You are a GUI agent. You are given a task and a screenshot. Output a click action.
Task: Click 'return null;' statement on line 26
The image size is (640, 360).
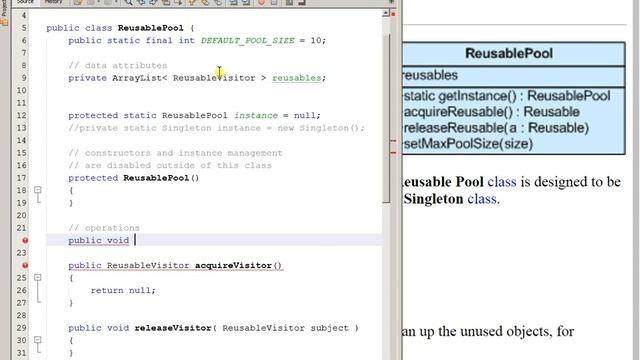[x=123, y=291]
